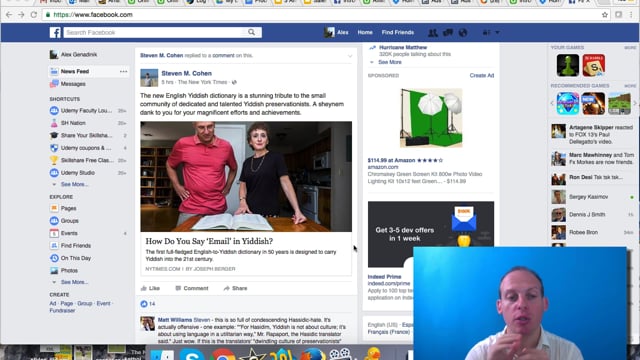Open Hurricane Matthew trending topic
The width and height of the screenshot is (640, 360).
[x=403, y=47]
